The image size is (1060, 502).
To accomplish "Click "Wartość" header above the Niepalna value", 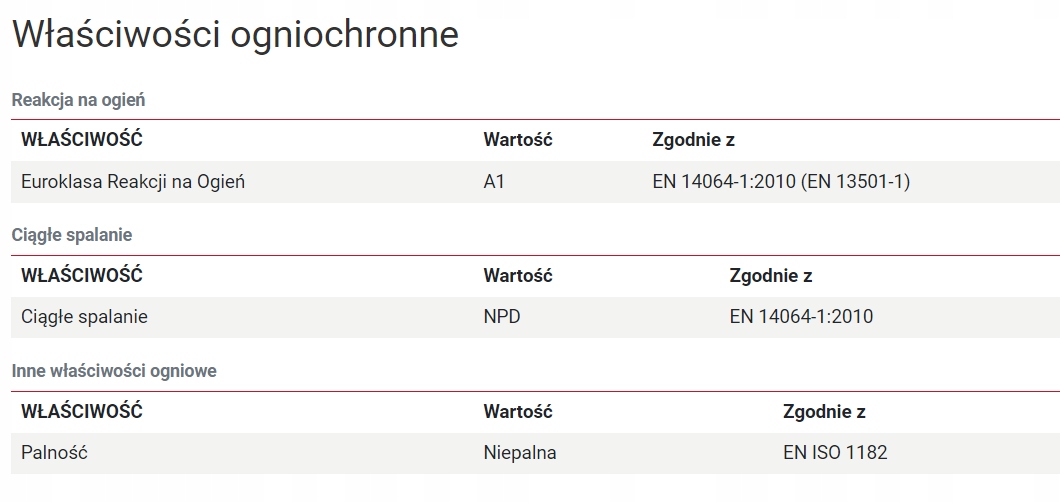I will pyautogui.click(x=518, y=411).
